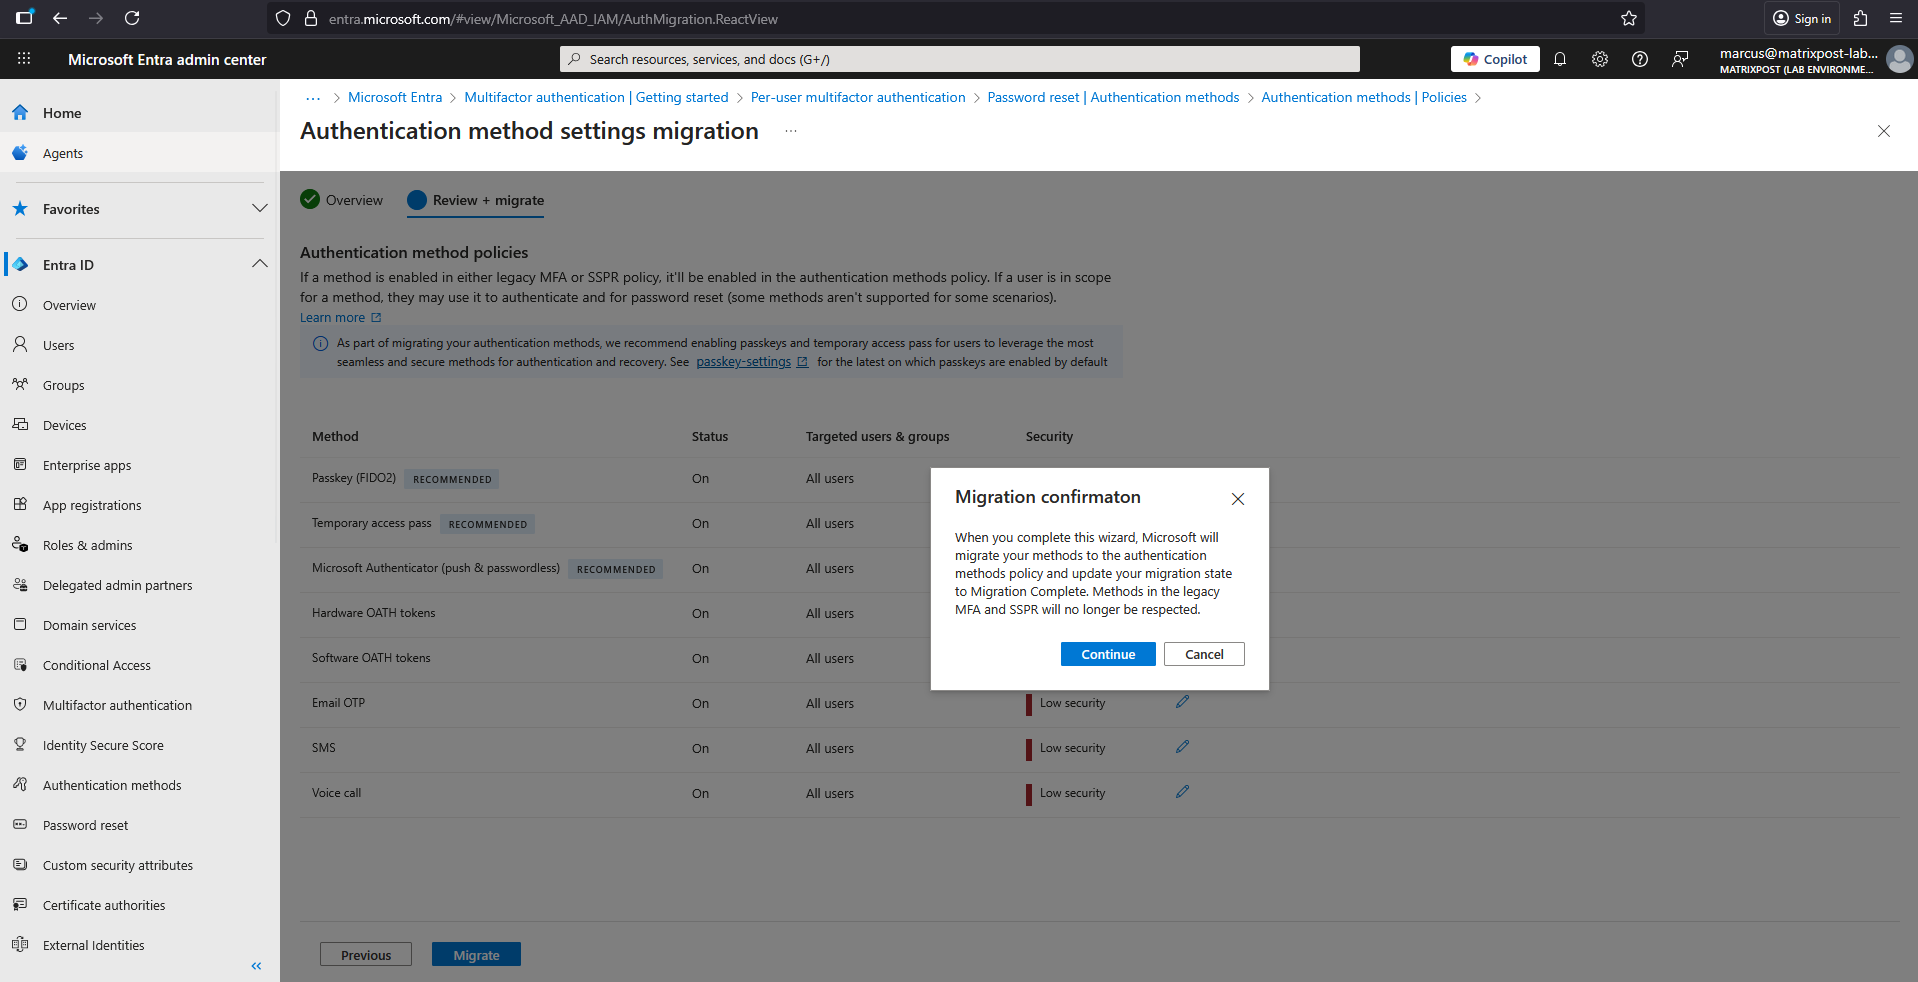Click the Method column header
This screenshot has height=982, width=1918.
[x=335, y=436]
